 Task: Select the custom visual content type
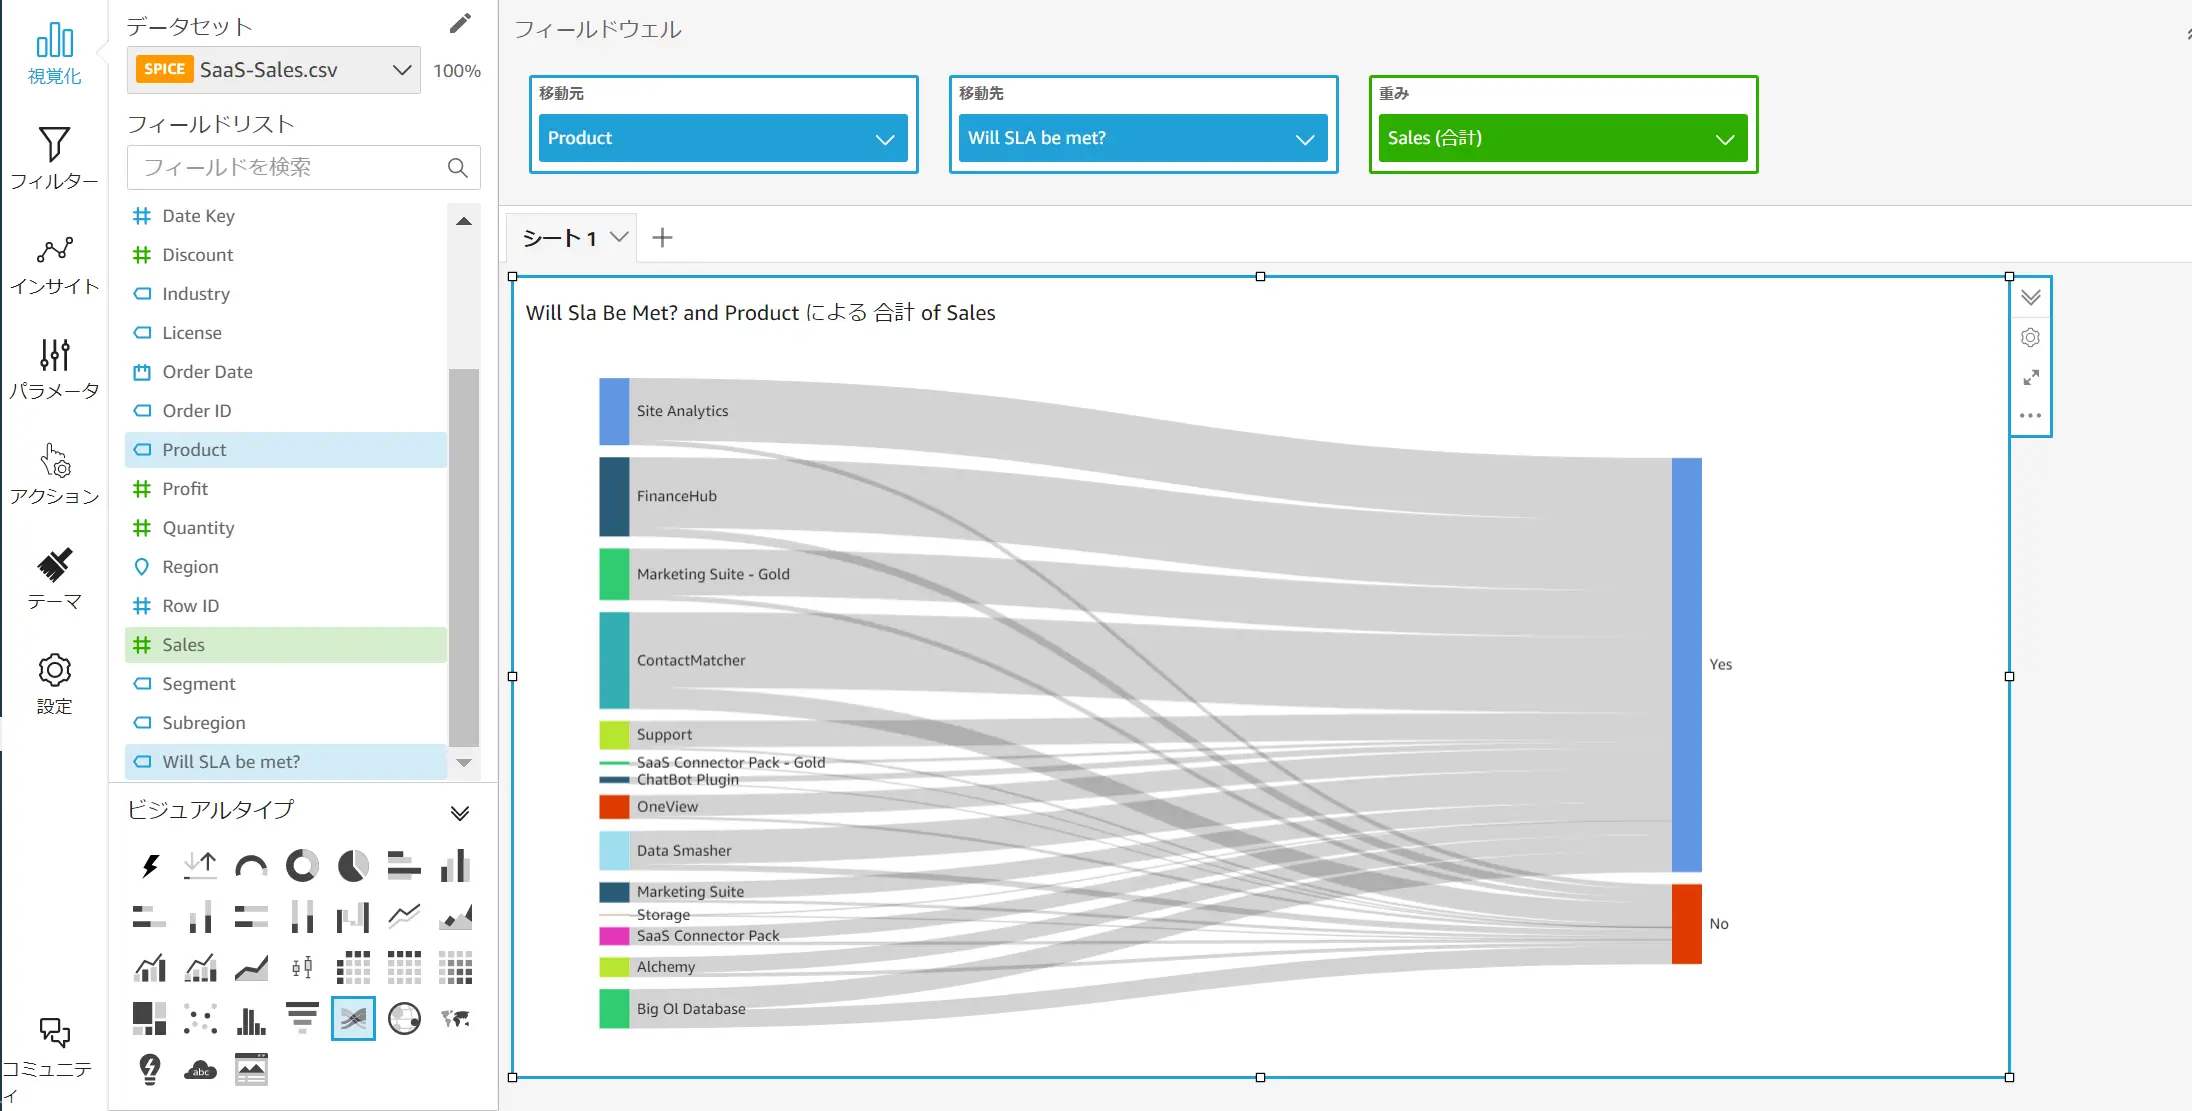pyautogui.click(x=251, y=1070)
